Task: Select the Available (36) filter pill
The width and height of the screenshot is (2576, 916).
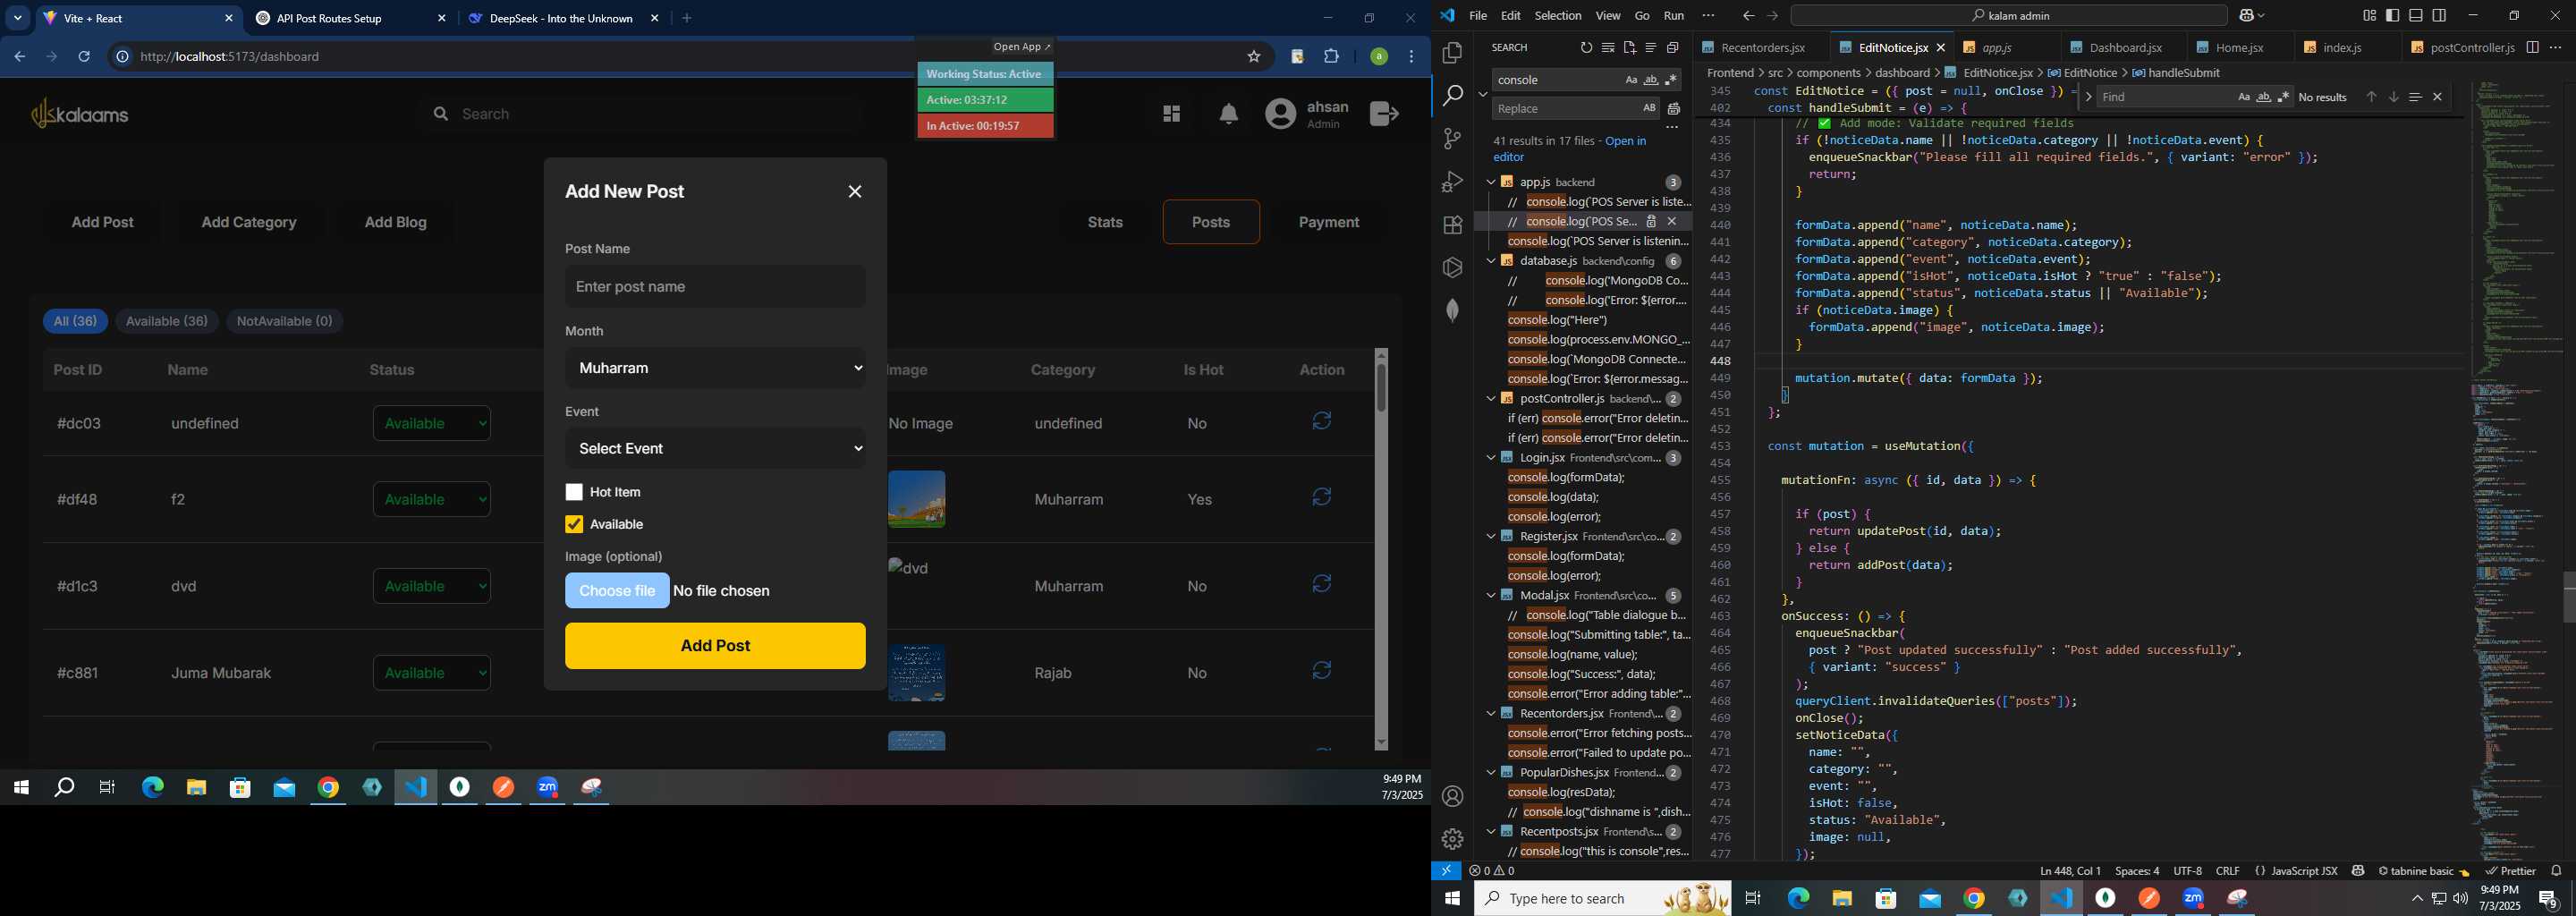Action: pyautogui.click(x=167, y=321)
